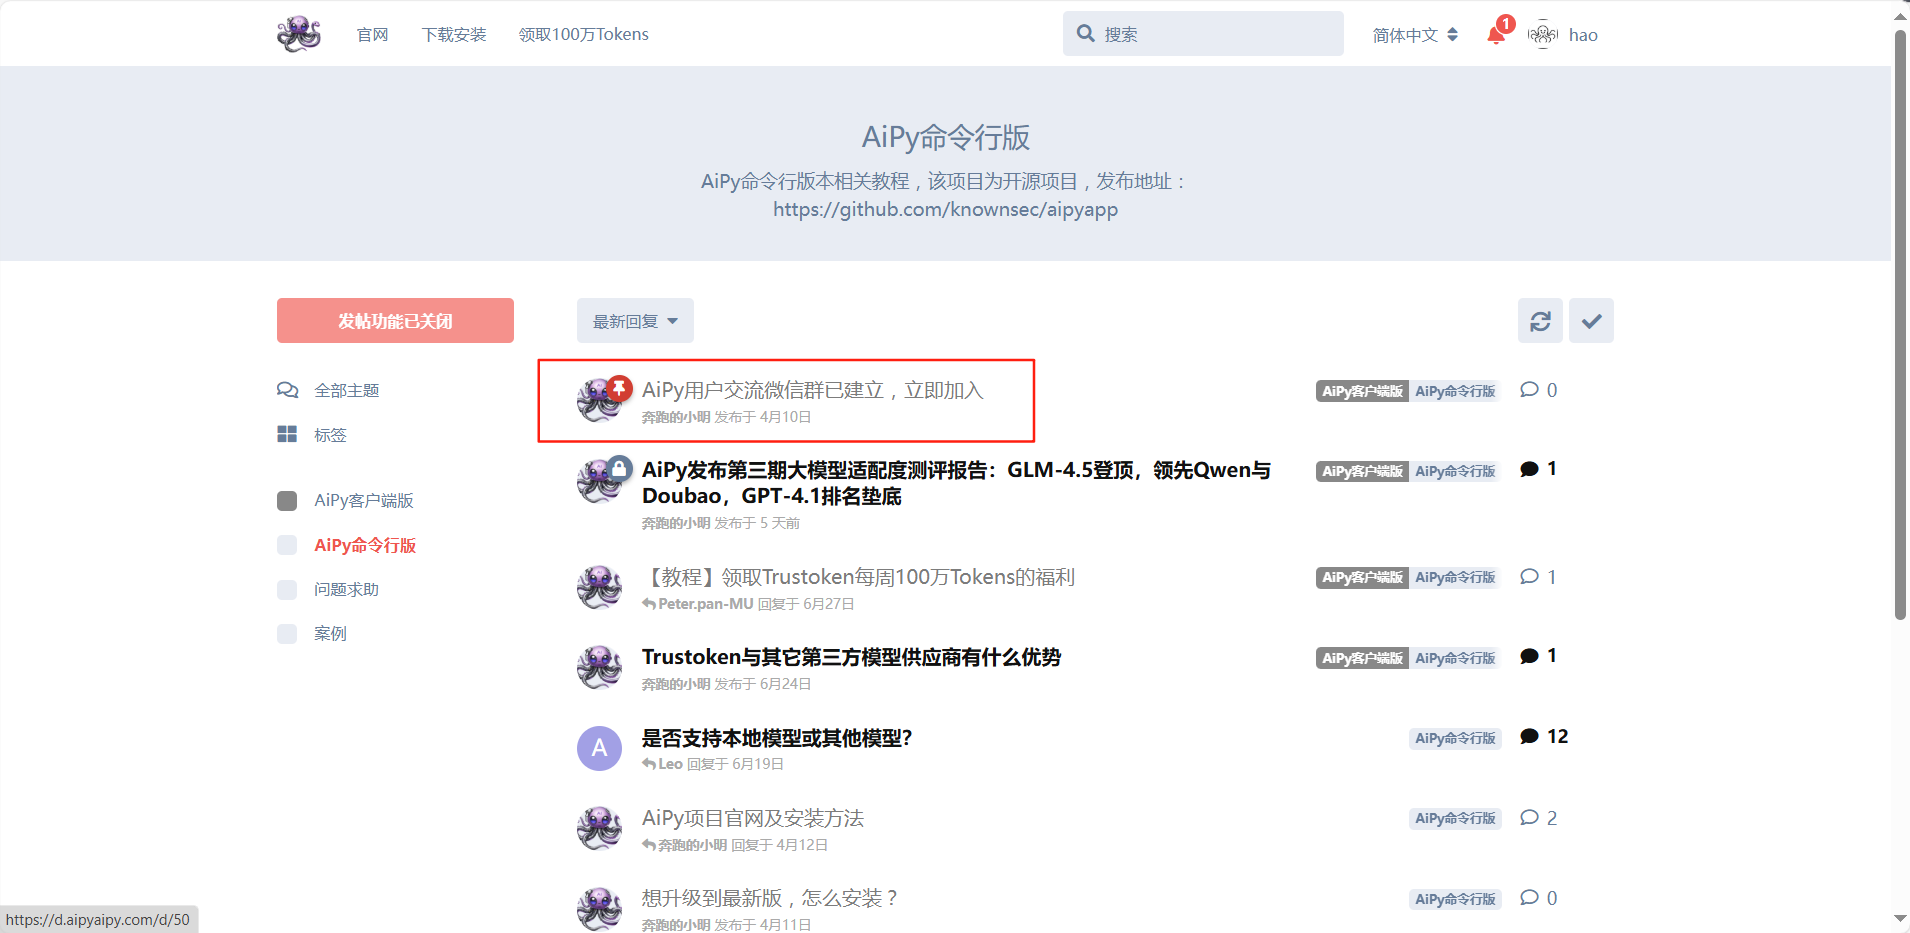The width and height of the screenshot is (1910, 933).
Task: Open 想升级到最新版，怎么安装 discussion
Action: coord(770,898)
